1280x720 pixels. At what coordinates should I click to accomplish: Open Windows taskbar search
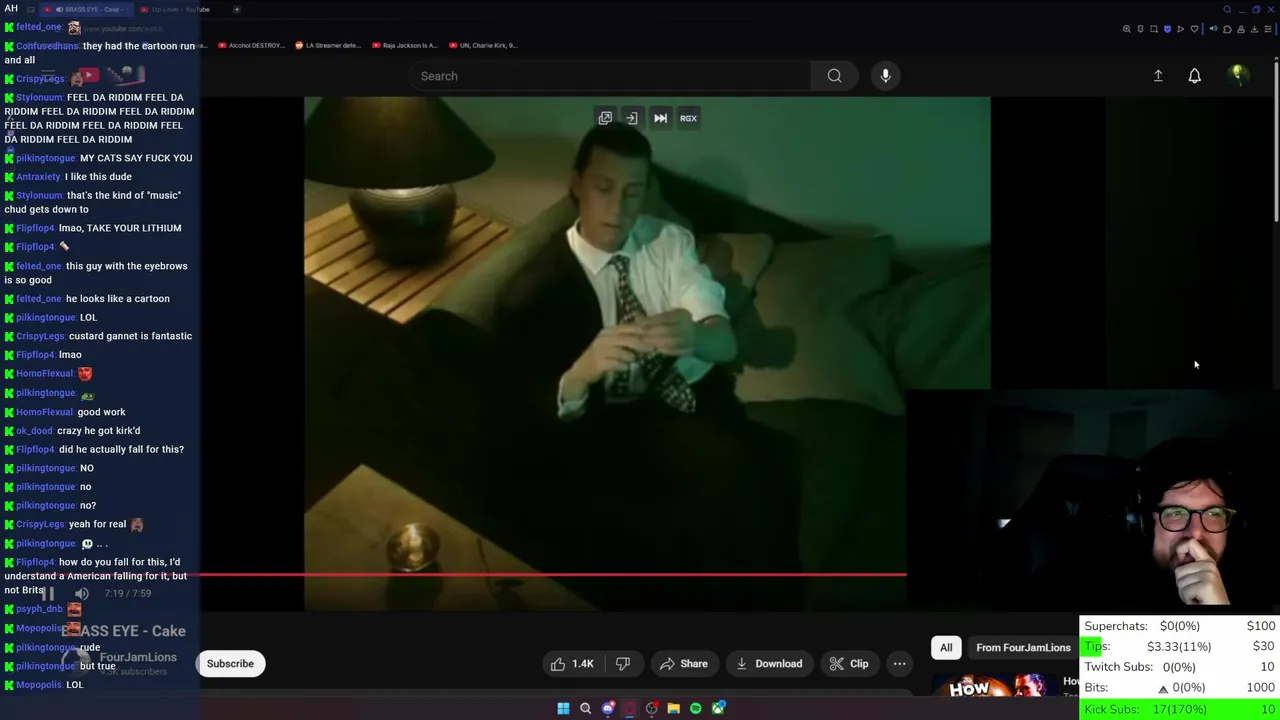click(585, 708)
